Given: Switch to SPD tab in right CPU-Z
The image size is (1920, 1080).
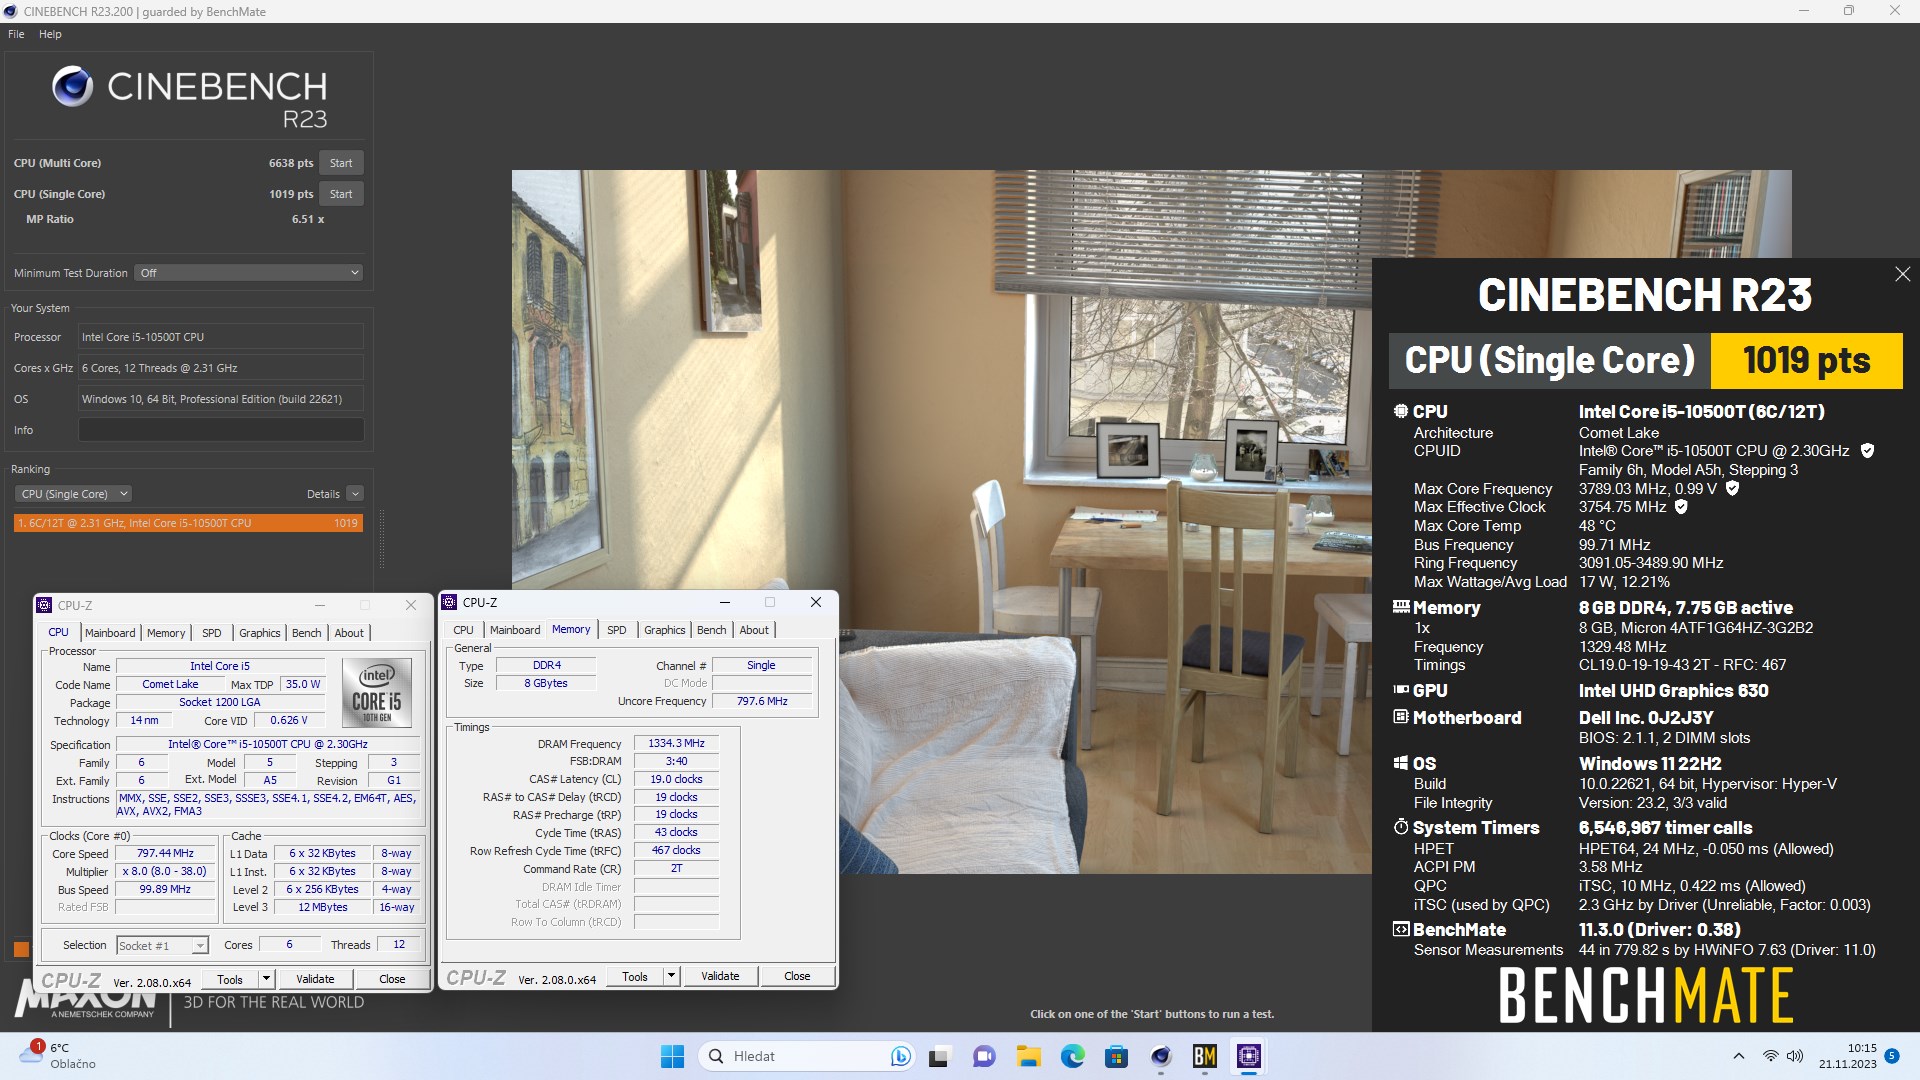Looking at the screenshot, I should coord(617,630).
